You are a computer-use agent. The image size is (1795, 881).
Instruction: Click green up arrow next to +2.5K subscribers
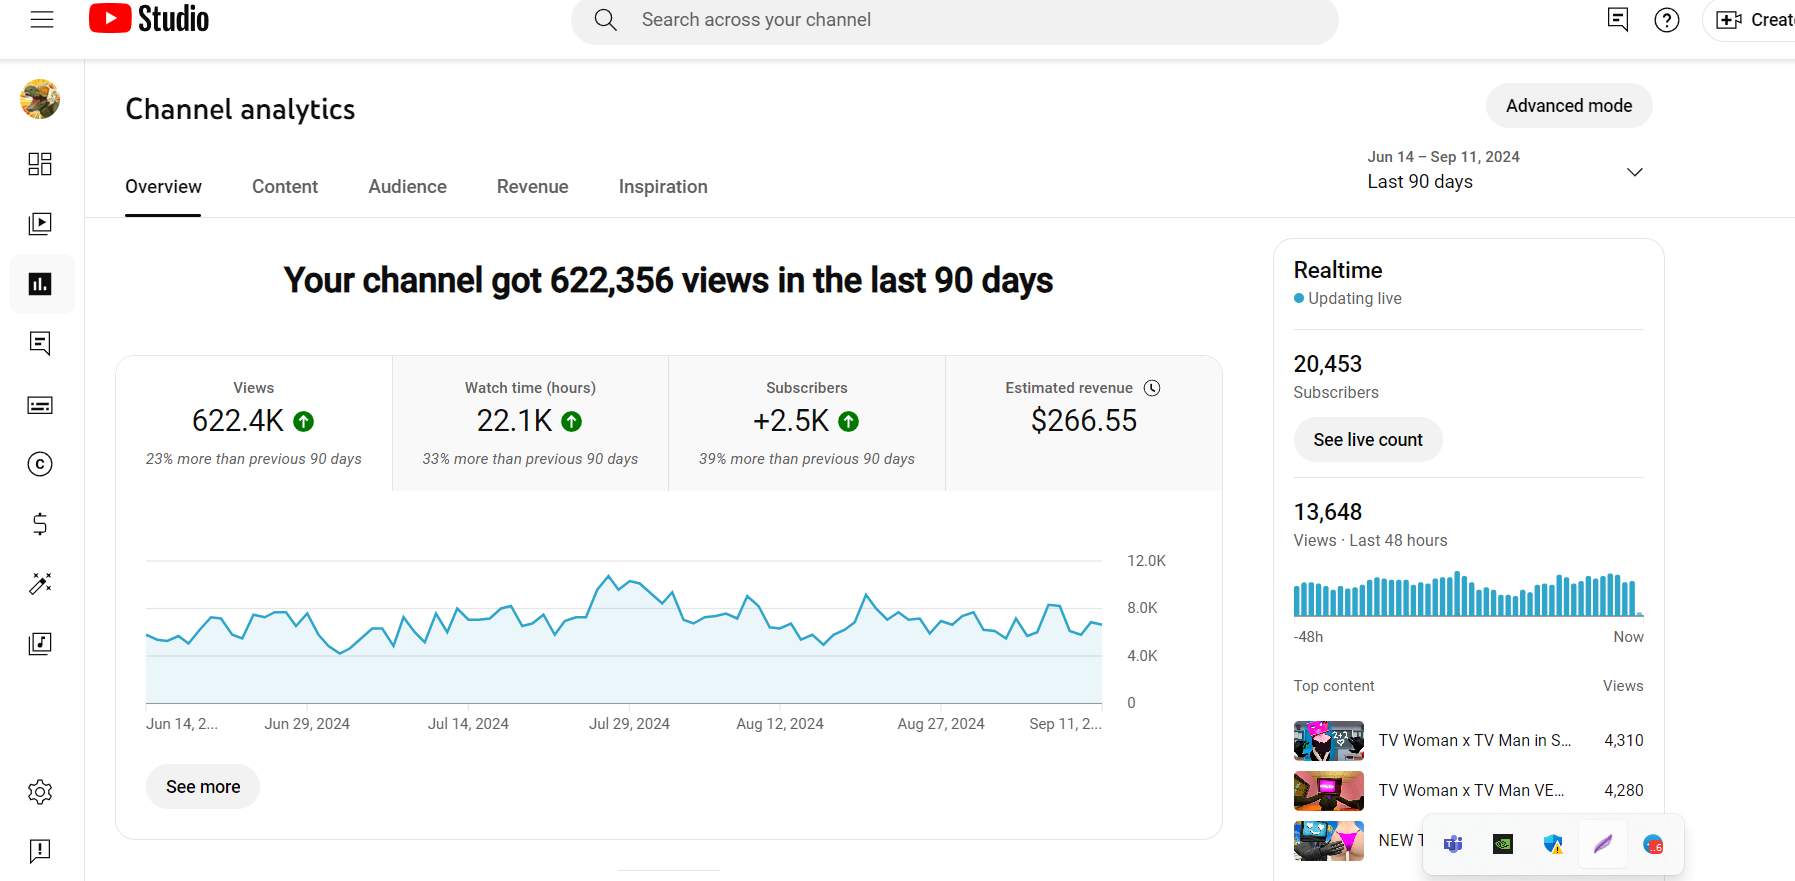[x=849, y=422]
